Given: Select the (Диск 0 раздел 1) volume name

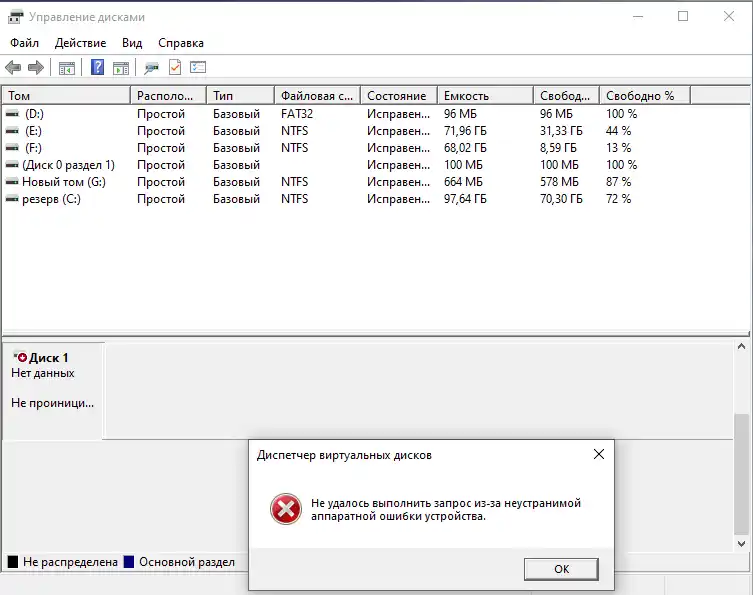Looking at the screenshot, I should 68,165.
